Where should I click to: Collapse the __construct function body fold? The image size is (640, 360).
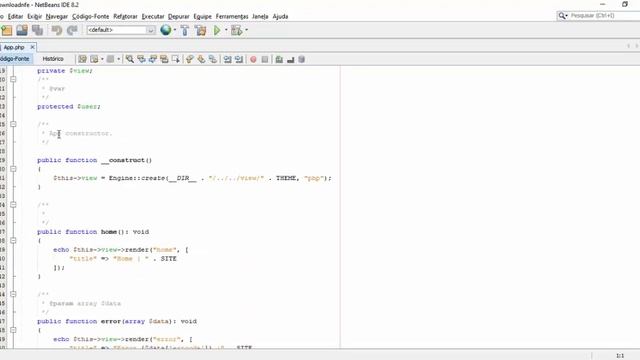point(13,169)
